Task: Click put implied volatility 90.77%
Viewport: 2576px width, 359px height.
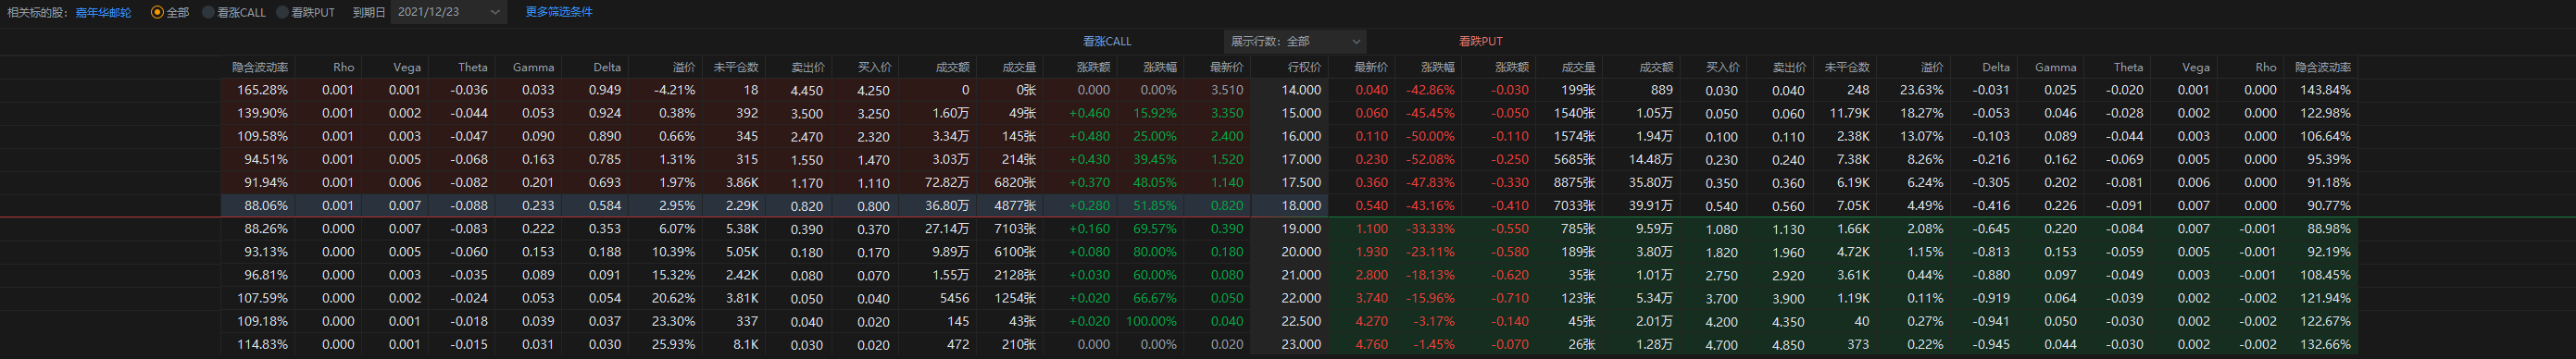Action: [x=2329, y=205]
